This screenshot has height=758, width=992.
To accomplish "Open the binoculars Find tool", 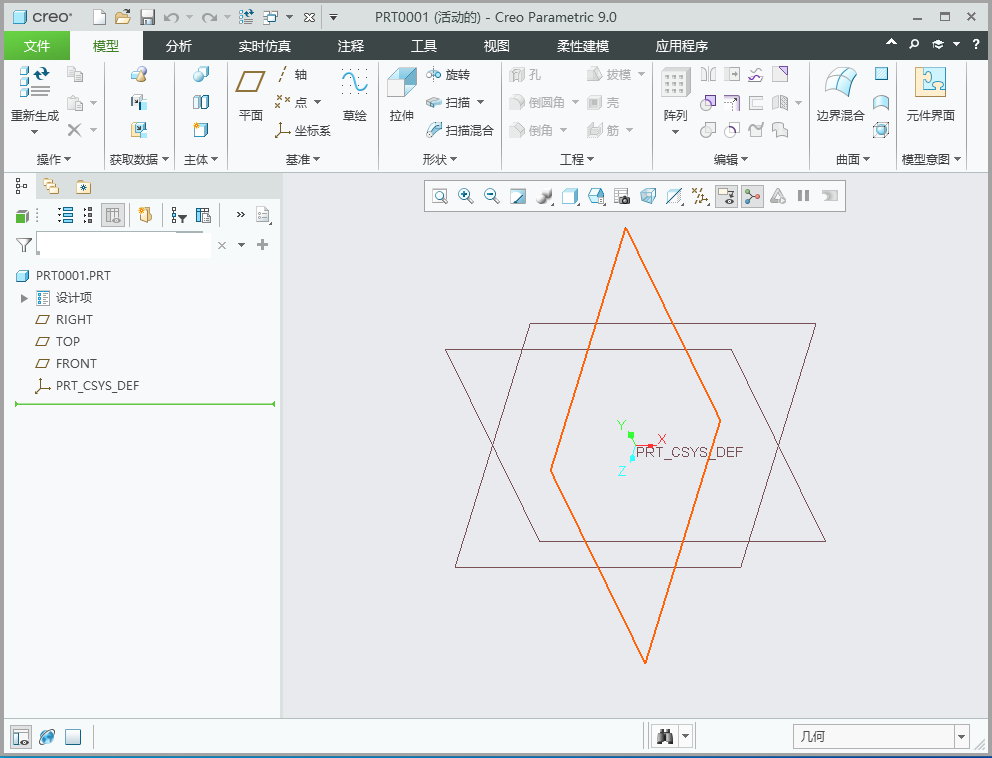I will pos(665,736).
